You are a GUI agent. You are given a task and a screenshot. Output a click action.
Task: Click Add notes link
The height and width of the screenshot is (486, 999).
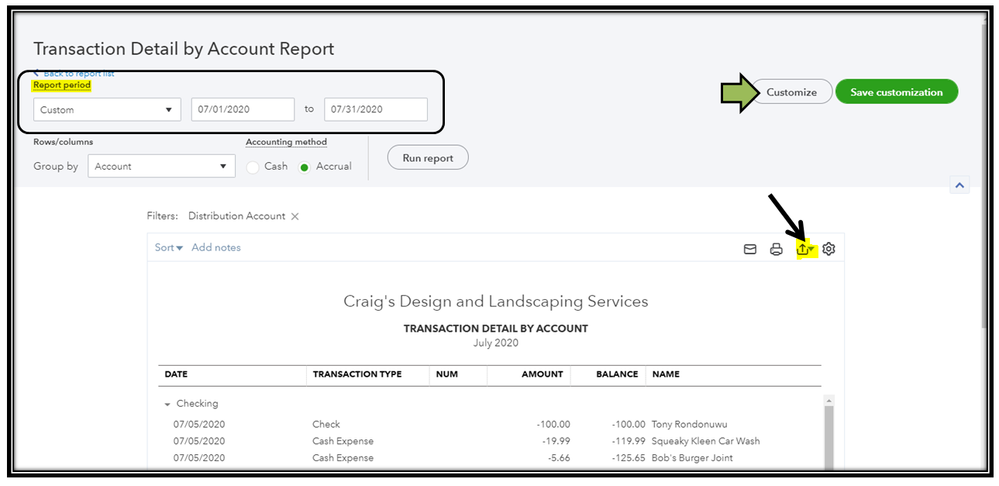216,248
